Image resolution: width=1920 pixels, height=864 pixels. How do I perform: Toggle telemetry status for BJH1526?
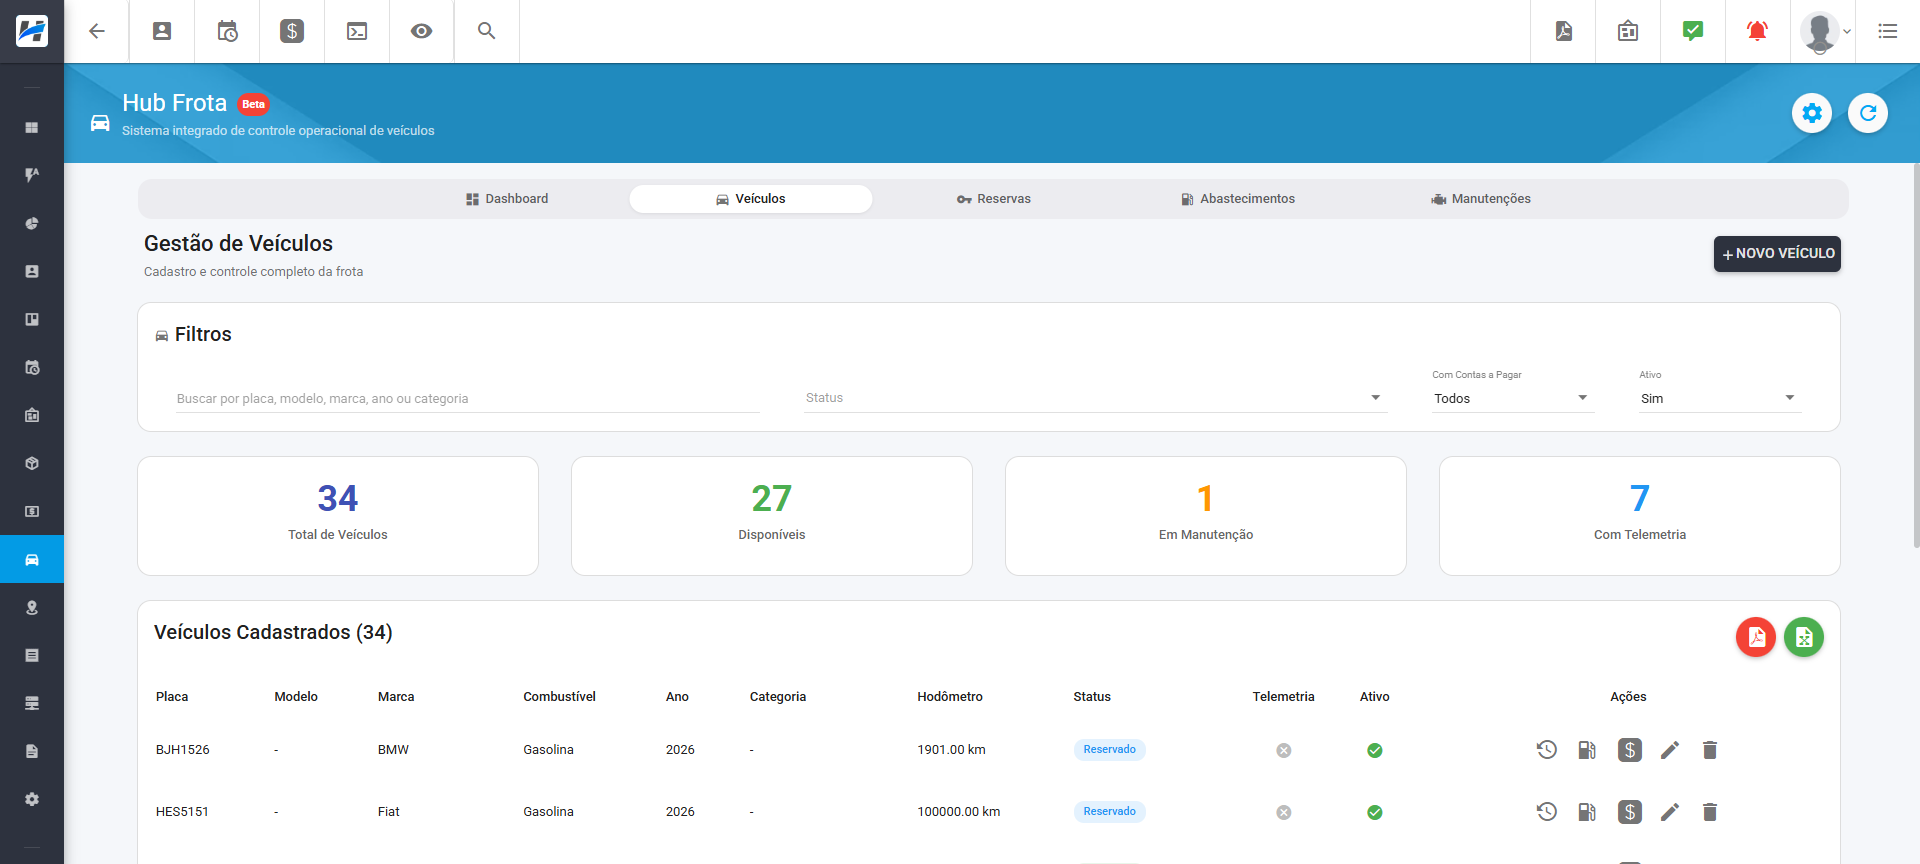[1284, 750]
